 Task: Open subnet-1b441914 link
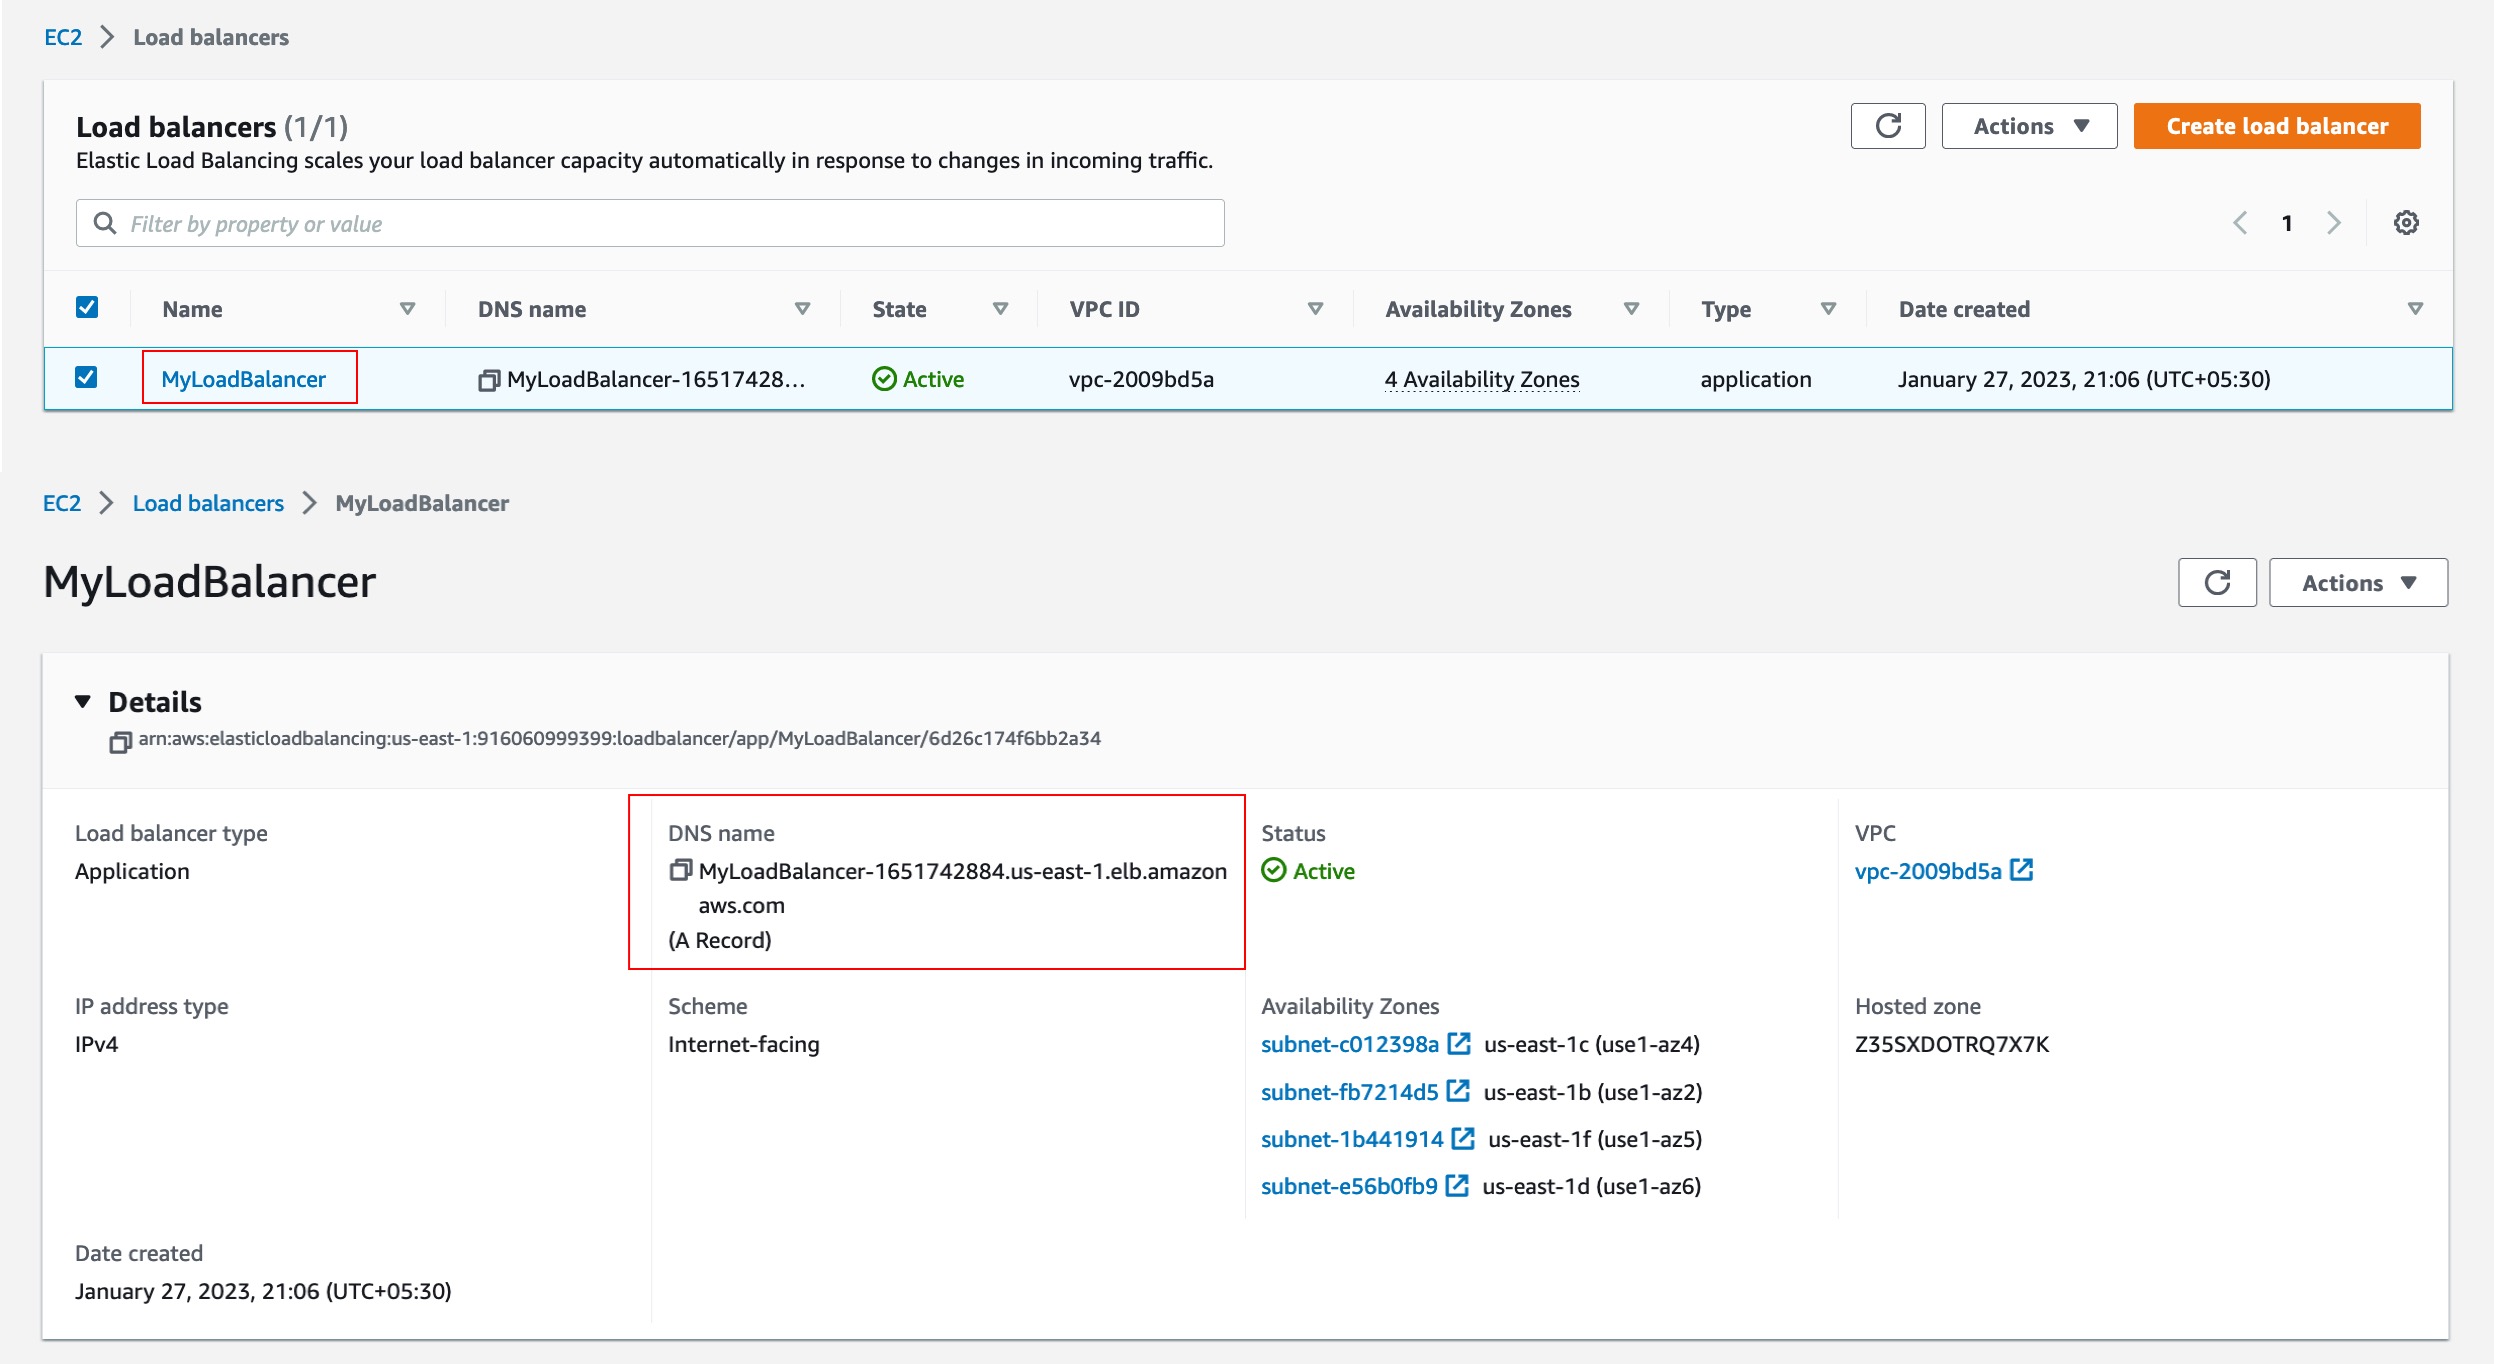pyautogui.click(x=1352, y=1139)
